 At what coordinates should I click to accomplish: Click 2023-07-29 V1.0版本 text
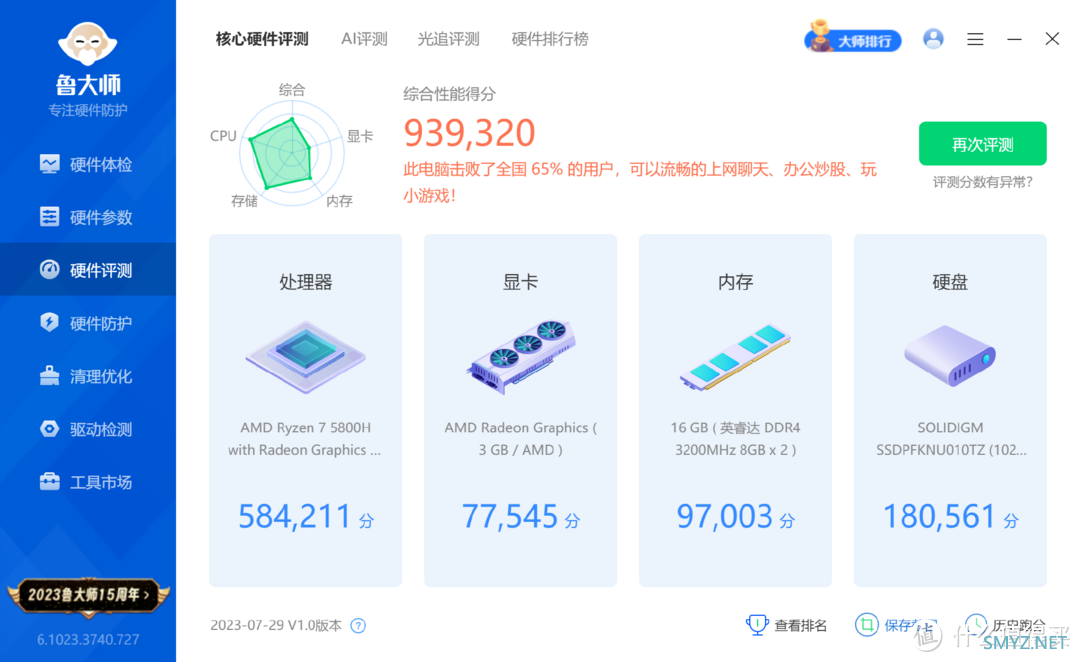point(276,625)
